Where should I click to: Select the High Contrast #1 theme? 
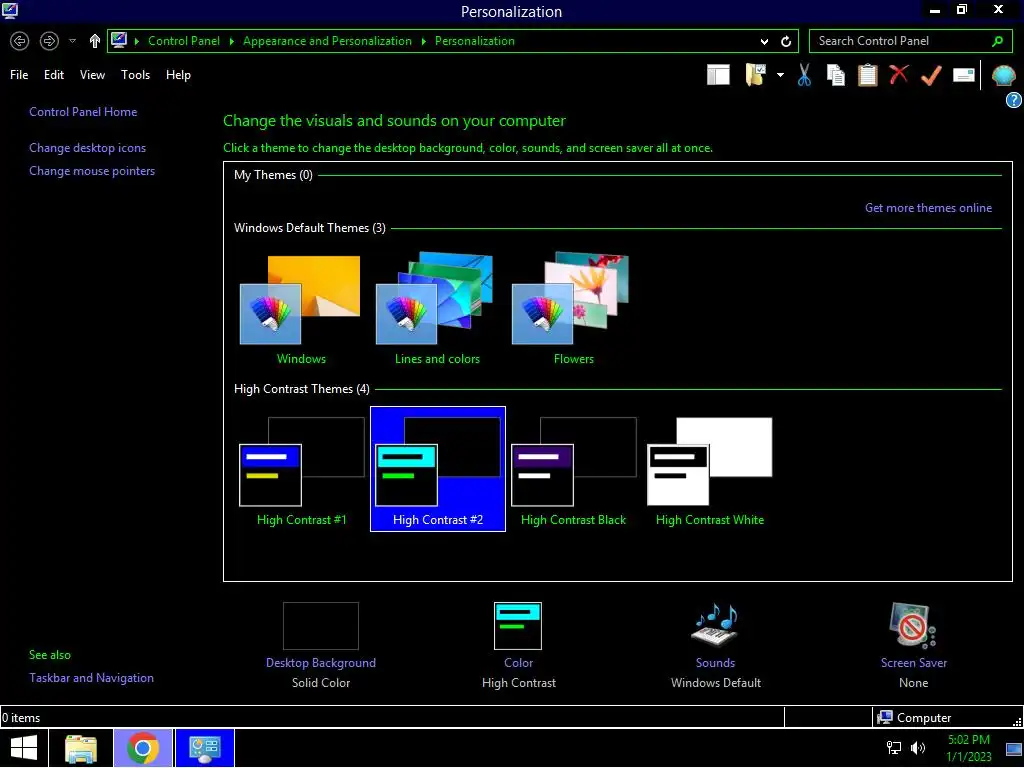pyautogui.click(x=301, y=470)
